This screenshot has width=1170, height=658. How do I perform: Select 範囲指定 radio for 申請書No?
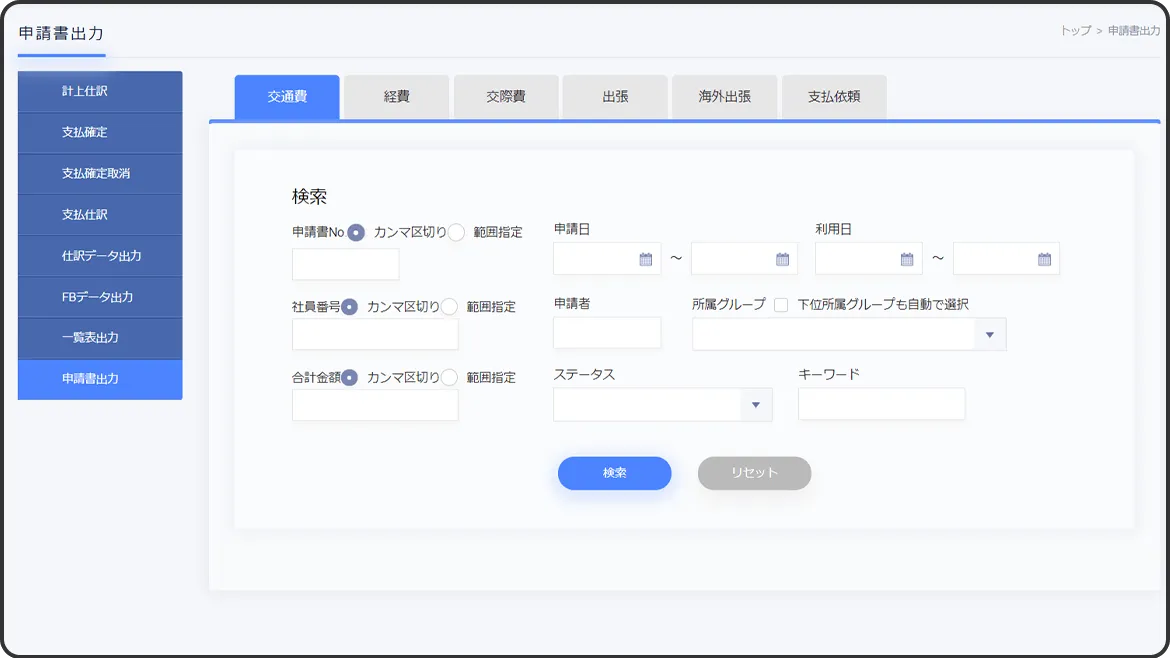456,232
